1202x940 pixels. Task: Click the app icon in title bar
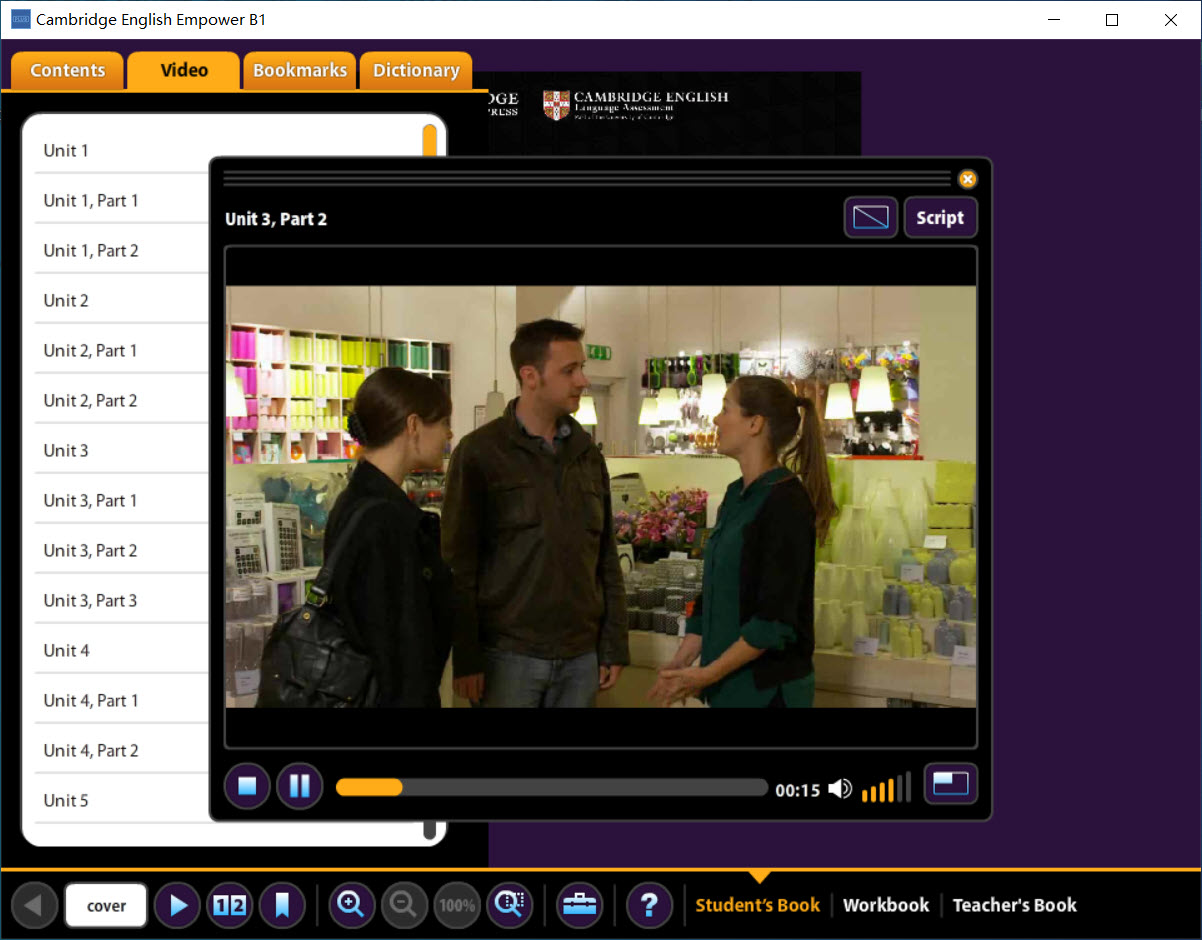20,20
